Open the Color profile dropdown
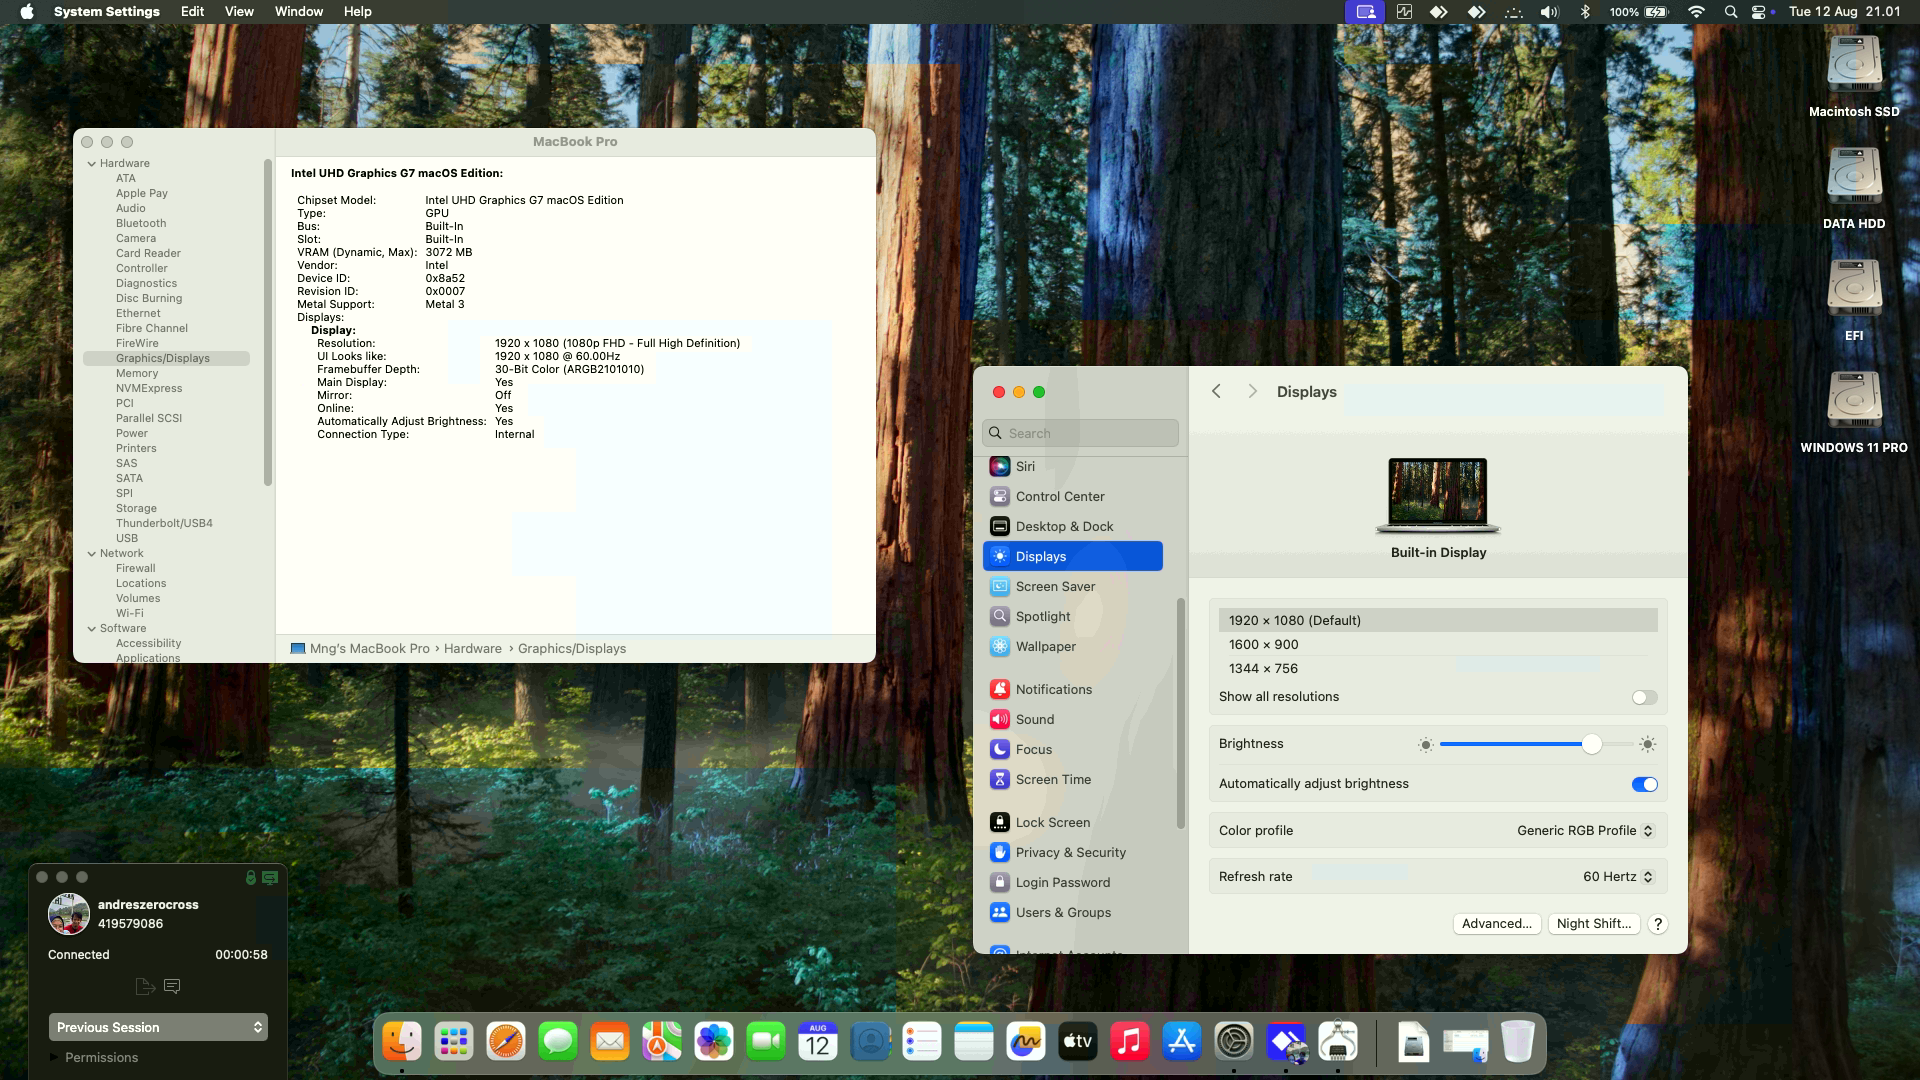The image size is (1920, 1080). click(1585, 831)
